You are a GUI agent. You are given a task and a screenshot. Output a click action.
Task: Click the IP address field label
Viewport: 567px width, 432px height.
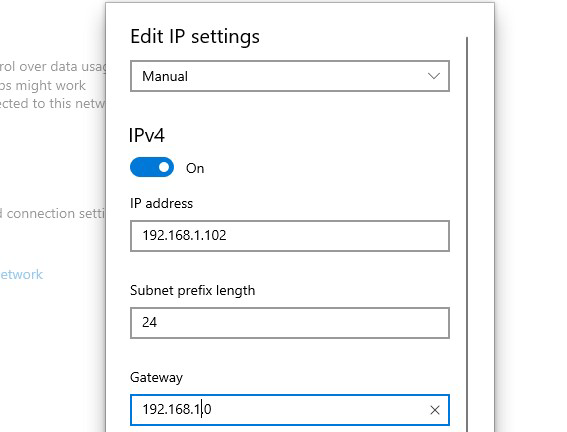161,203
